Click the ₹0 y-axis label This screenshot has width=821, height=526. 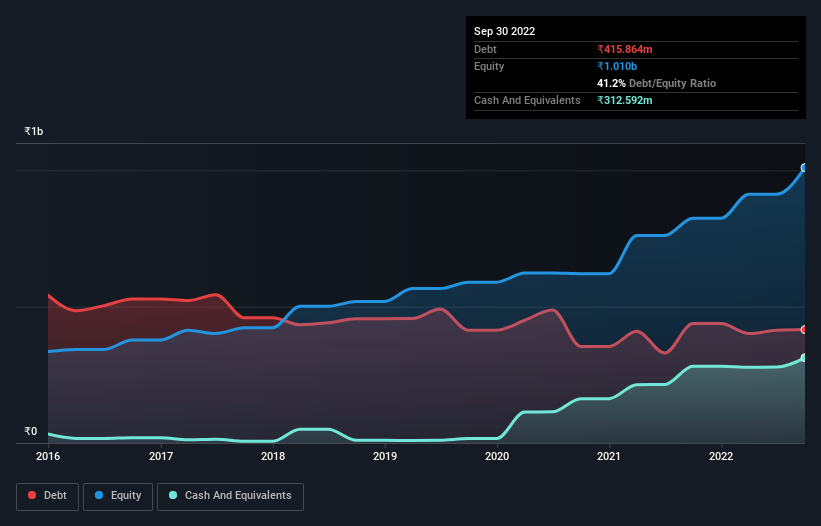(x=31, y=431)
